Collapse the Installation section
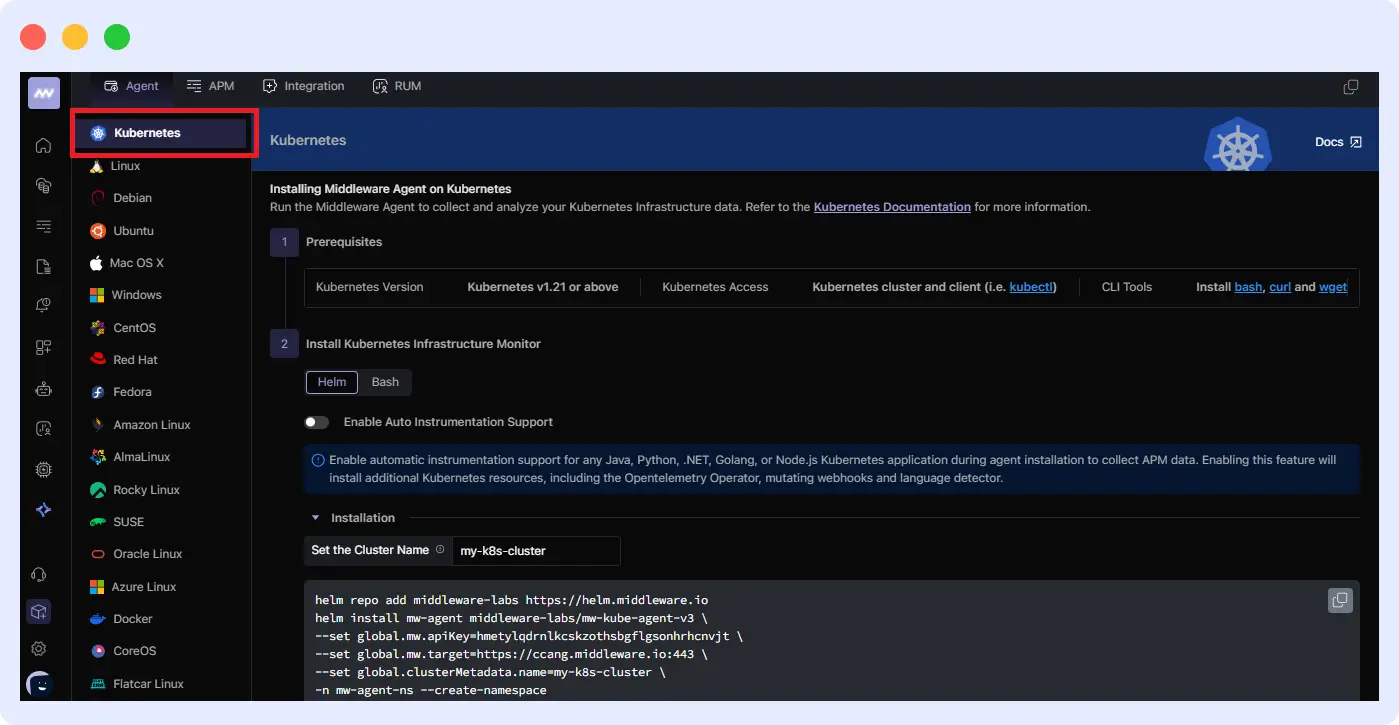This screenshot has height=725, width=1399. [316, 517]
